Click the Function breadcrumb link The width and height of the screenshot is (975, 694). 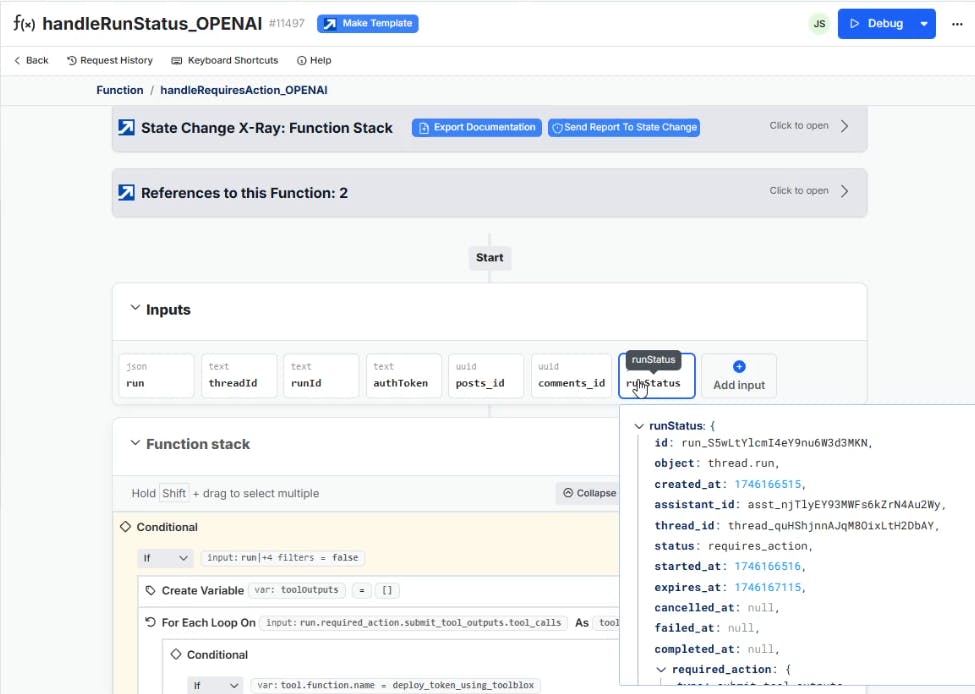click(x=120, y=90)
